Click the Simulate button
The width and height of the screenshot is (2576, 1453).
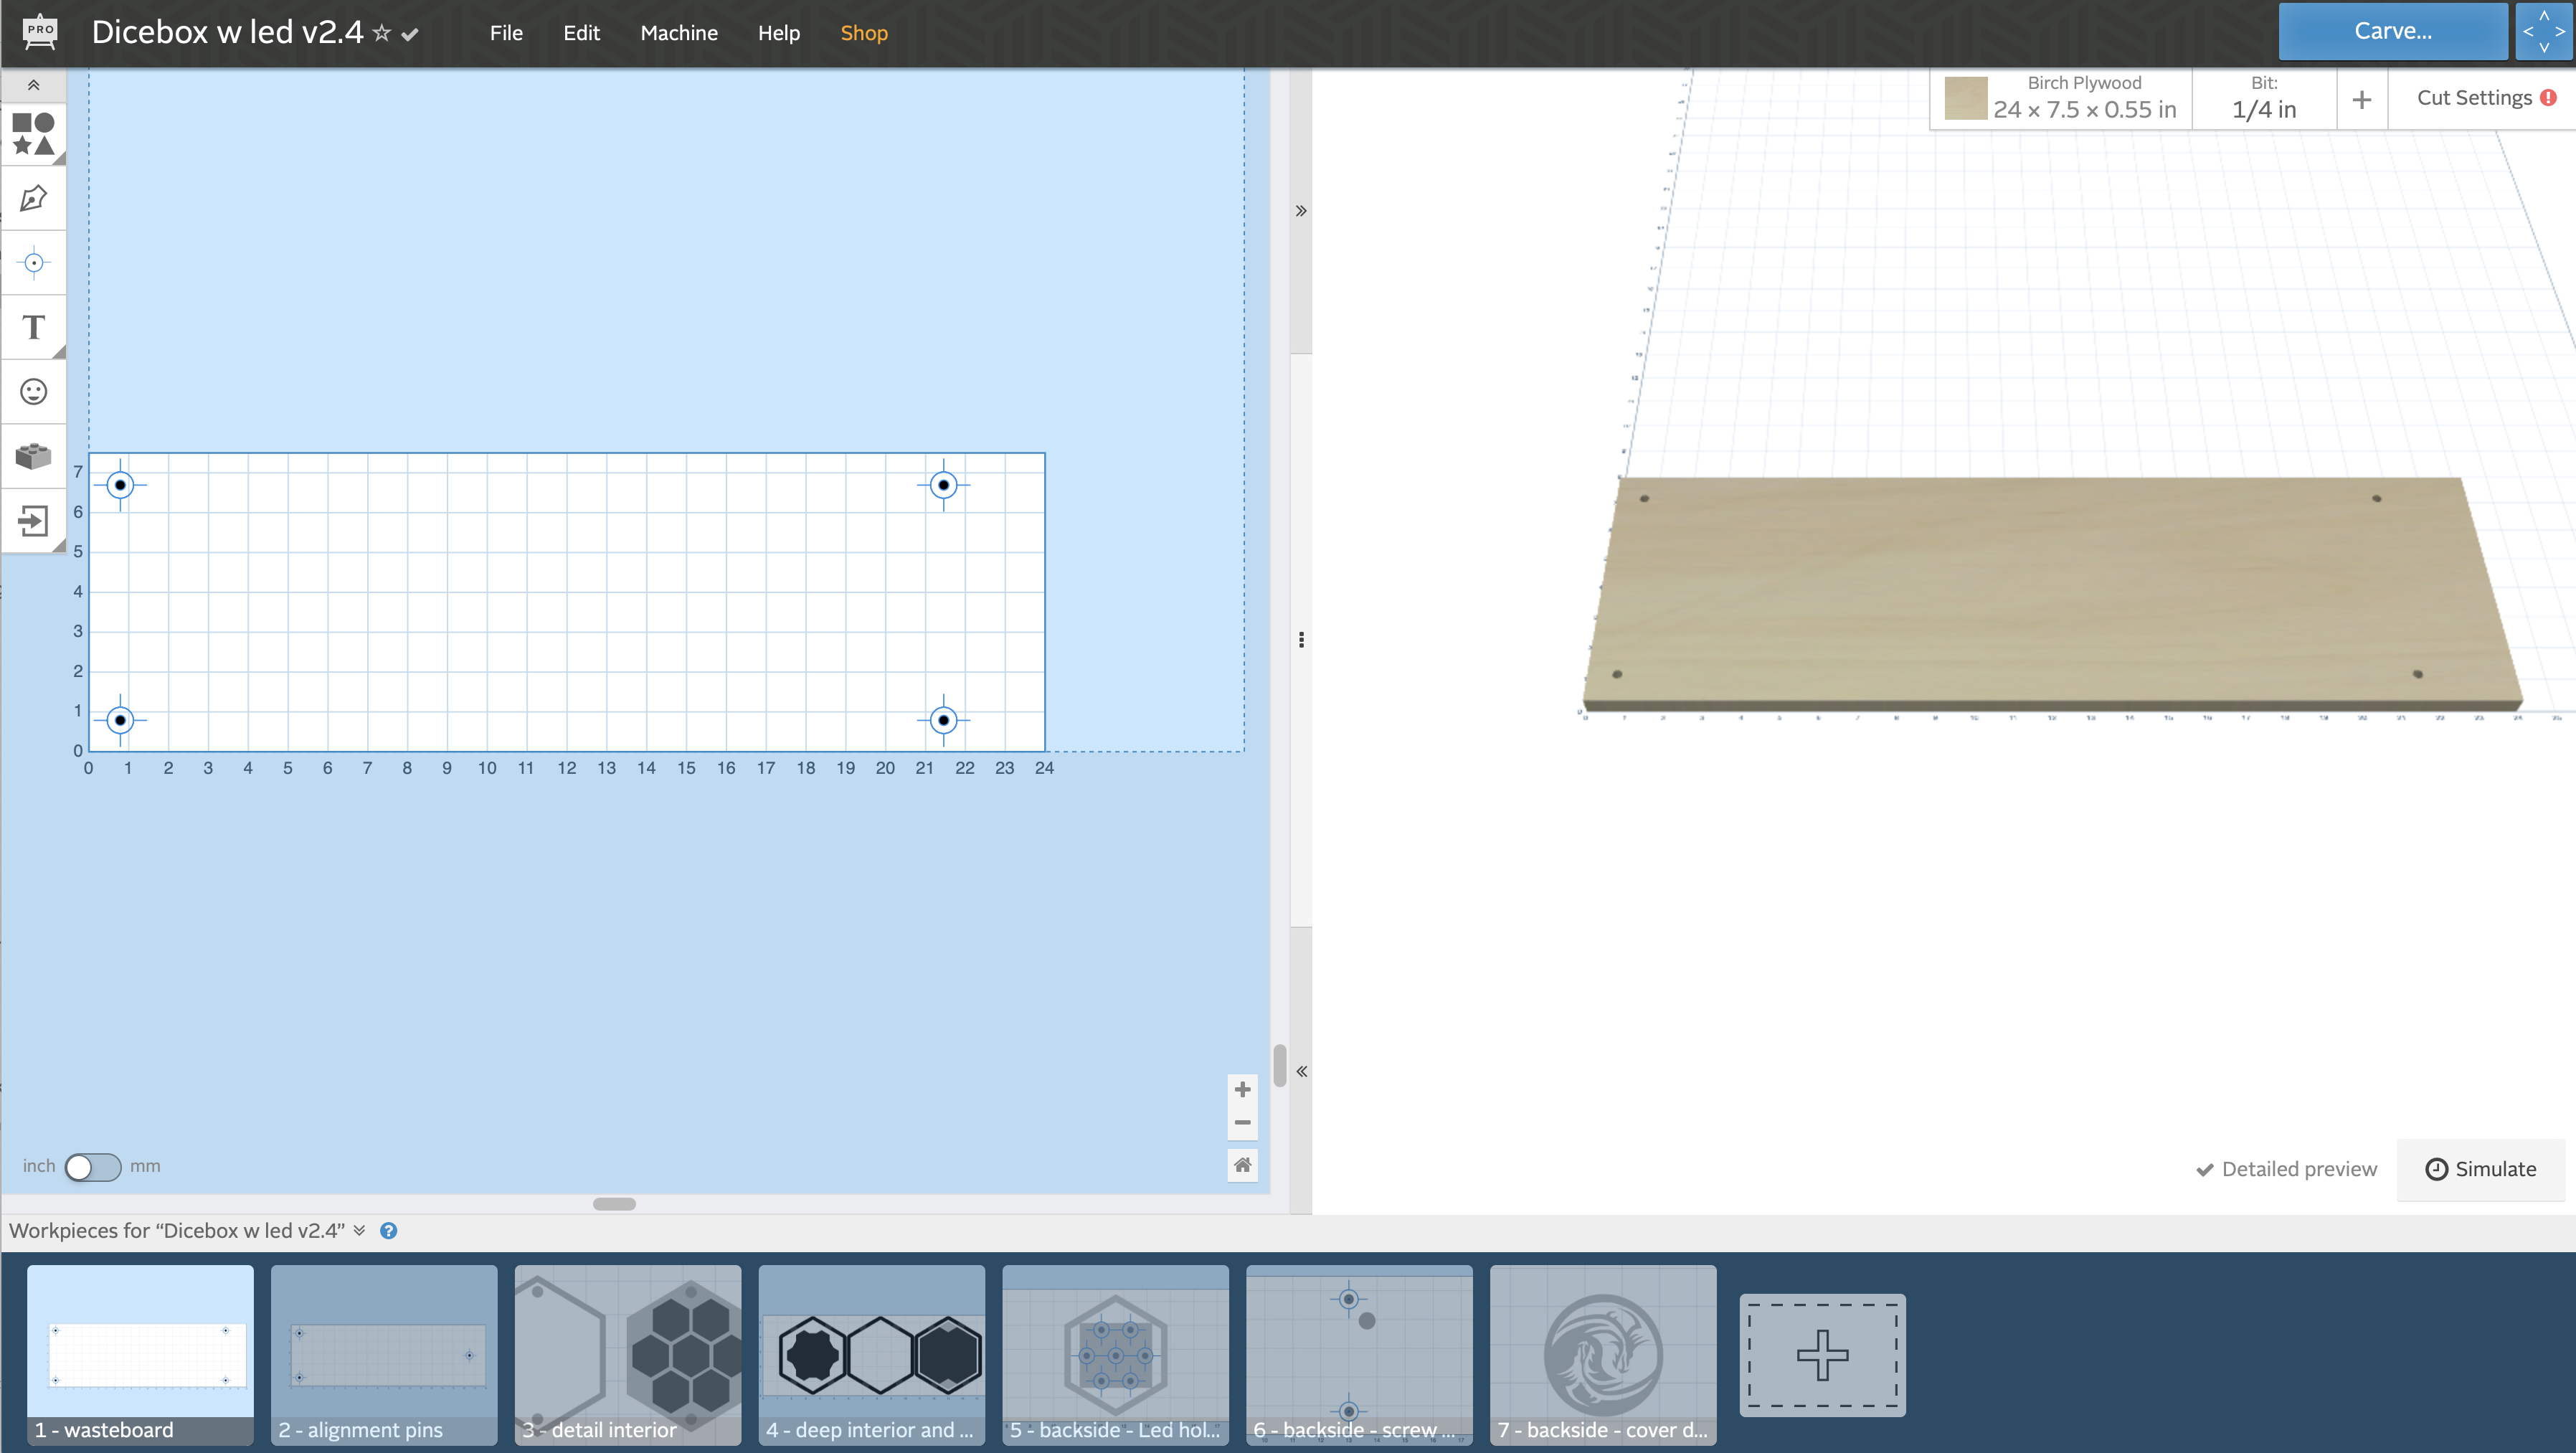tap(2481, 1169)
